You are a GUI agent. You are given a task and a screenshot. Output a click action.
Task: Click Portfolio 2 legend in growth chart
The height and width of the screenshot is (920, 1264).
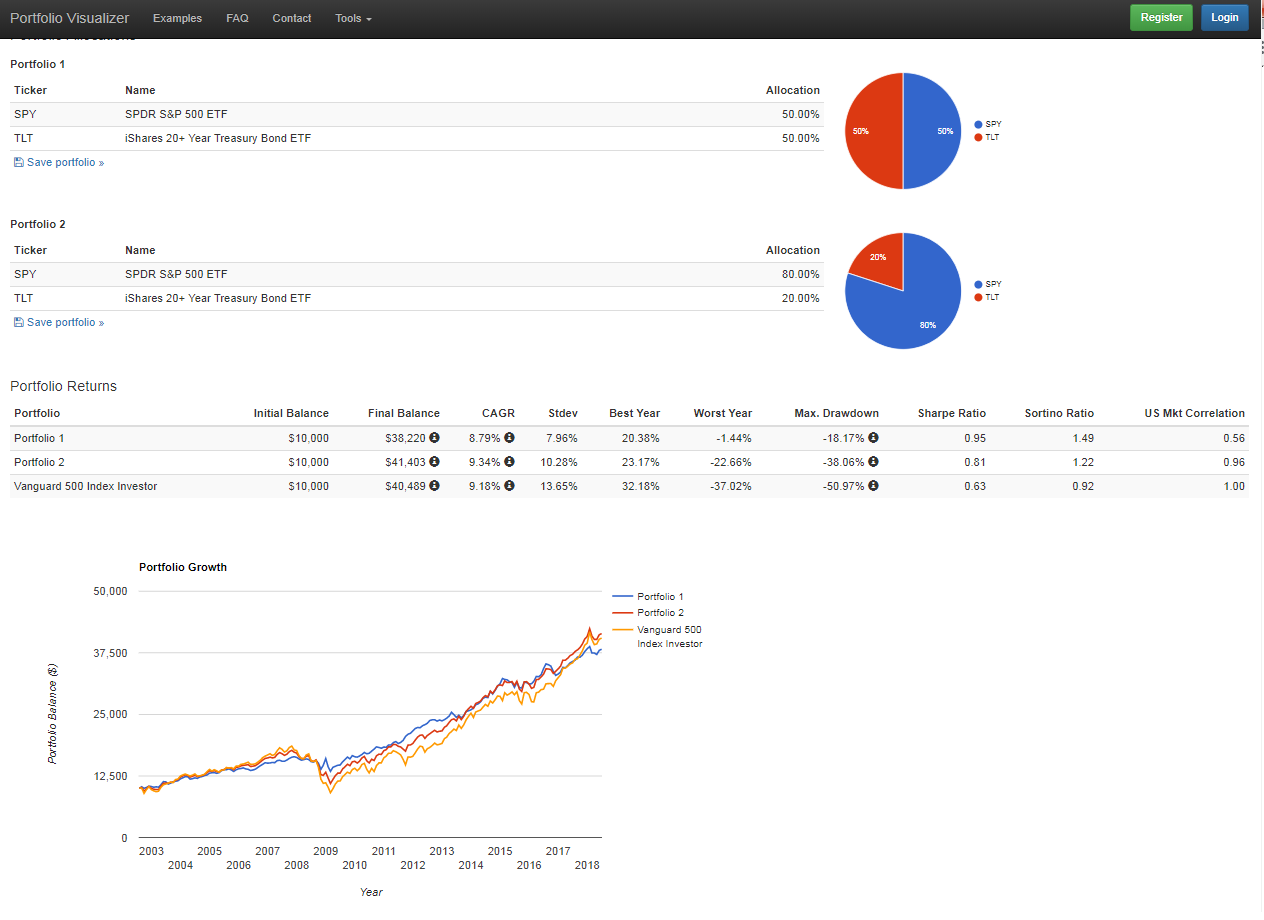(x=648, y=612)
